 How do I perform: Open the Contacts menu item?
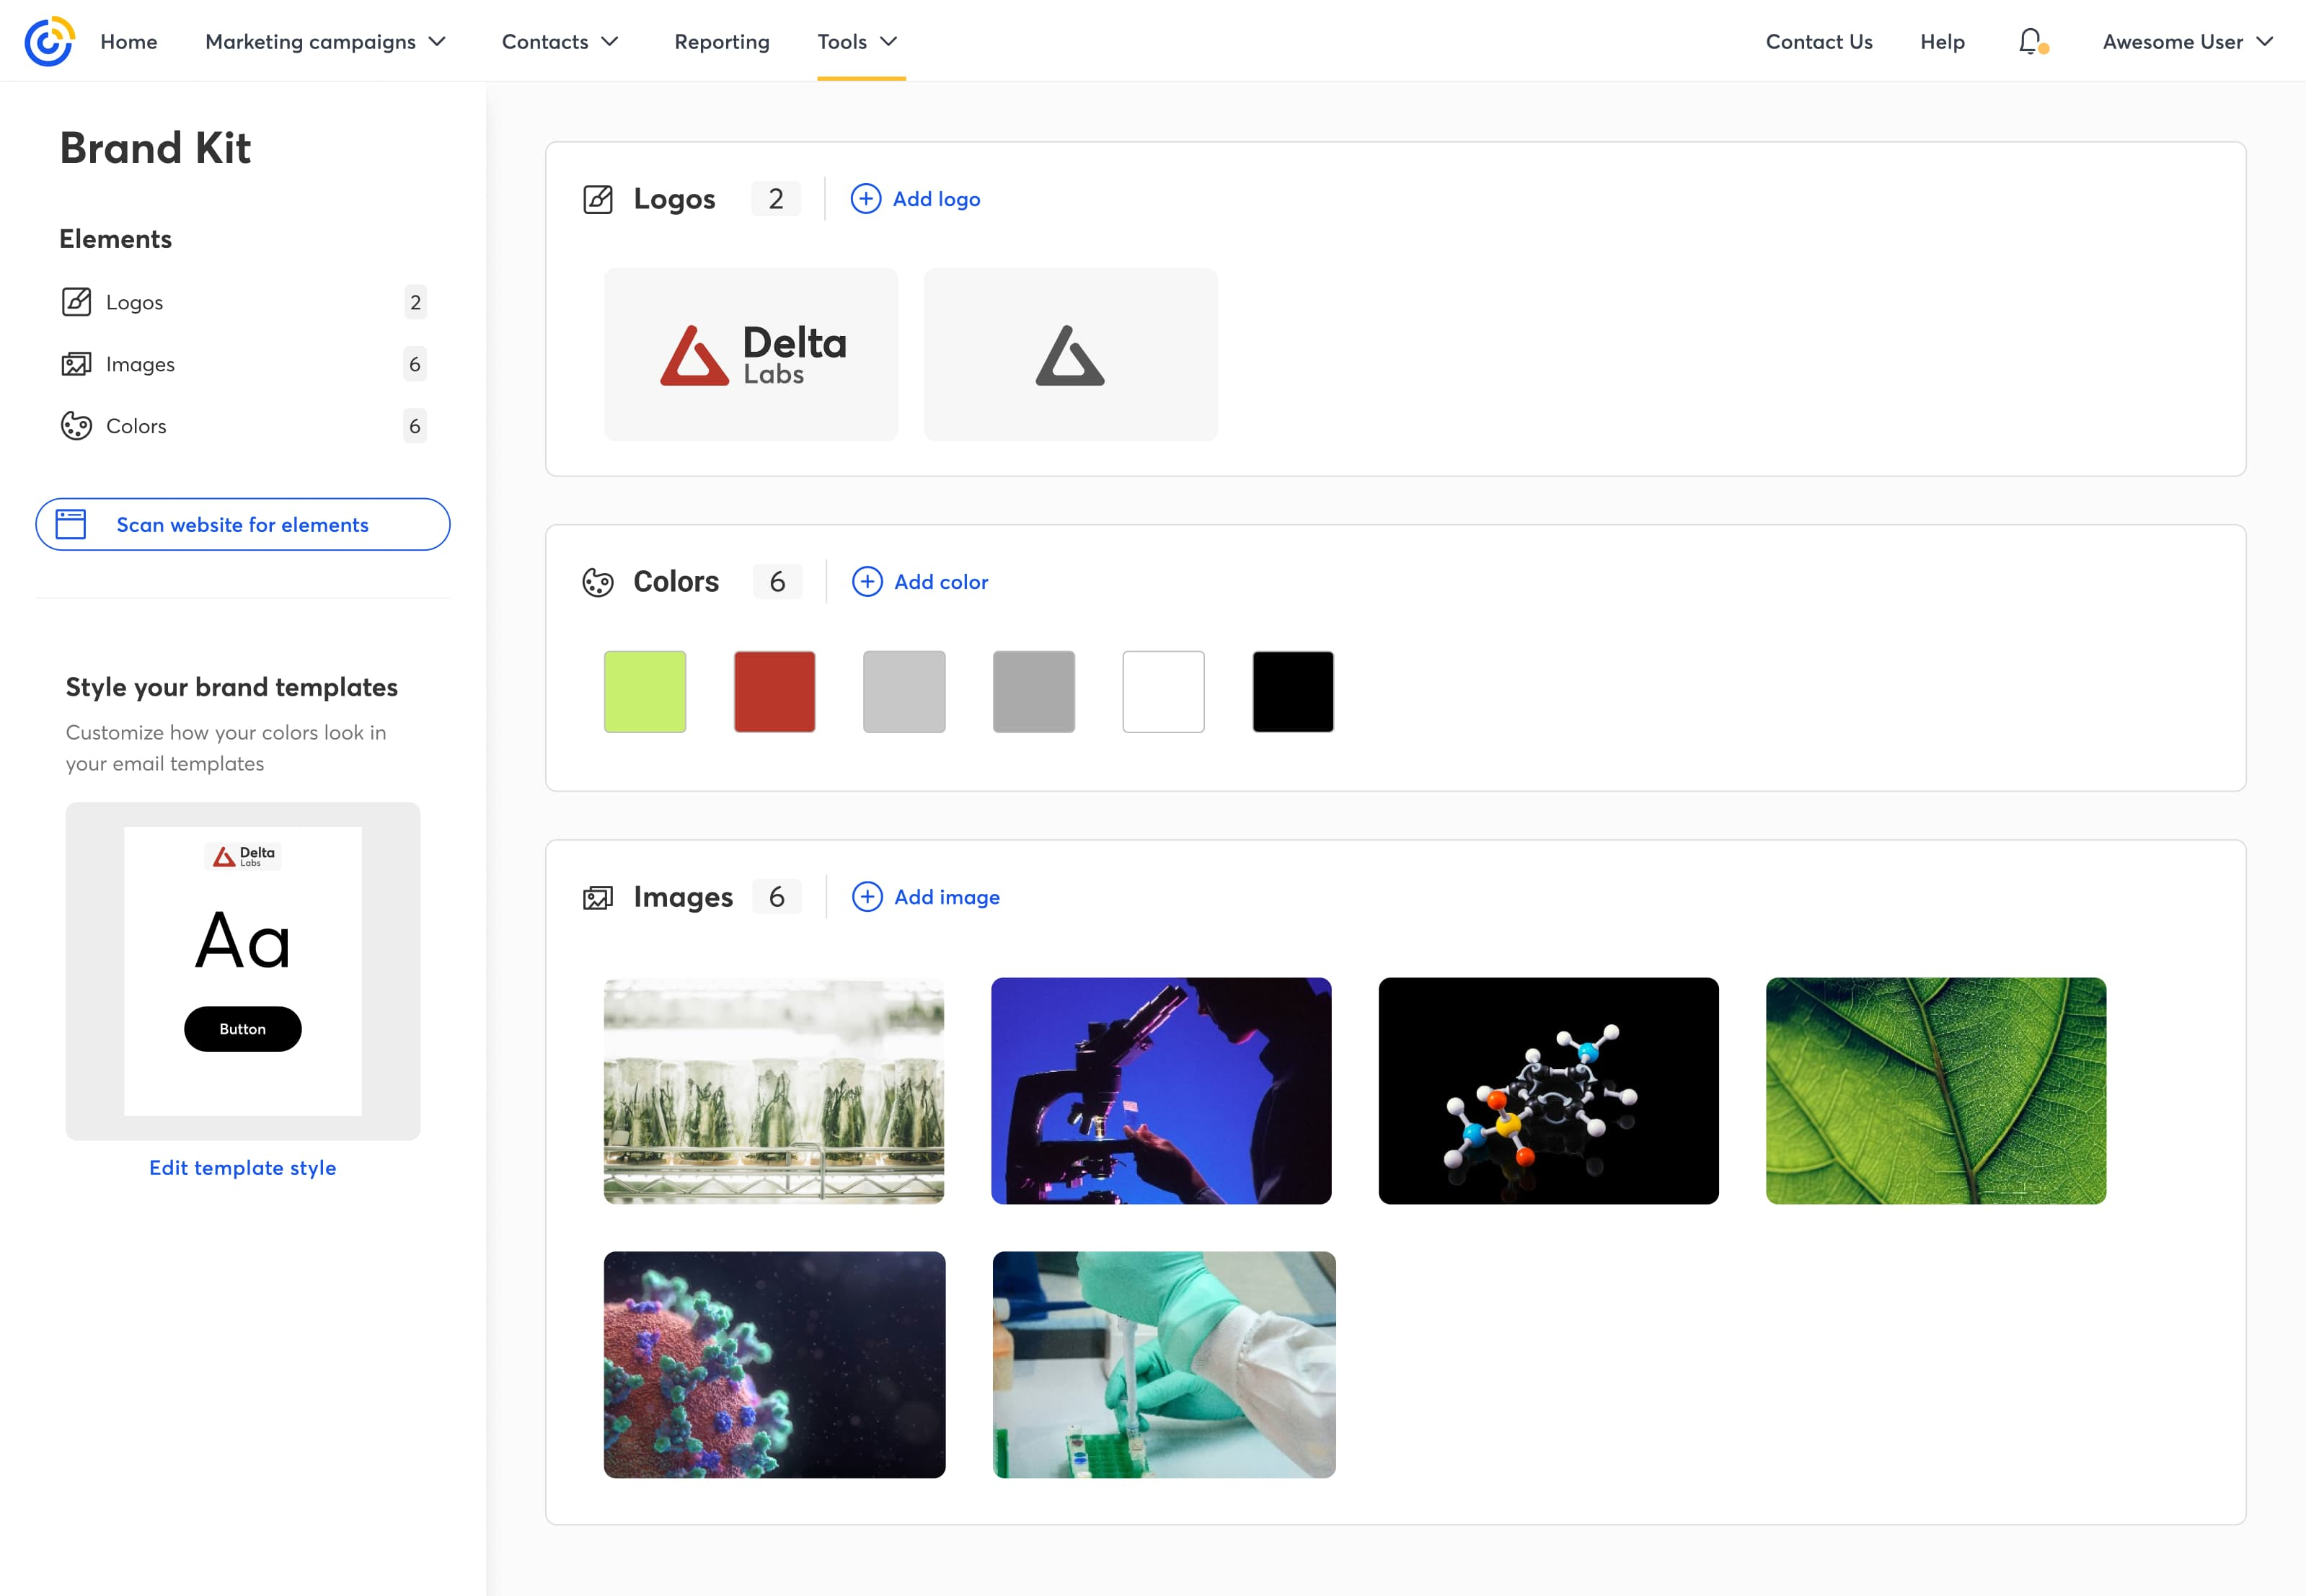[x=545, y=41]
